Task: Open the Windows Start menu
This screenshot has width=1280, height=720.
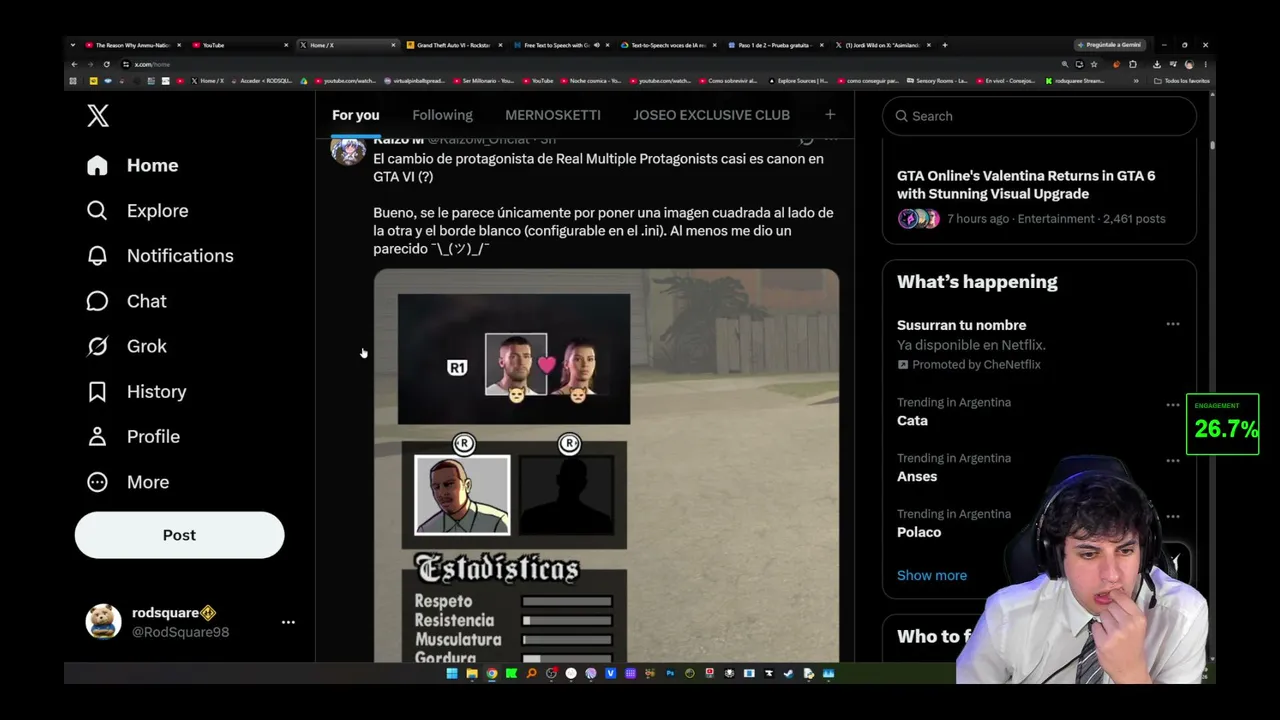Action: (452, 674)
